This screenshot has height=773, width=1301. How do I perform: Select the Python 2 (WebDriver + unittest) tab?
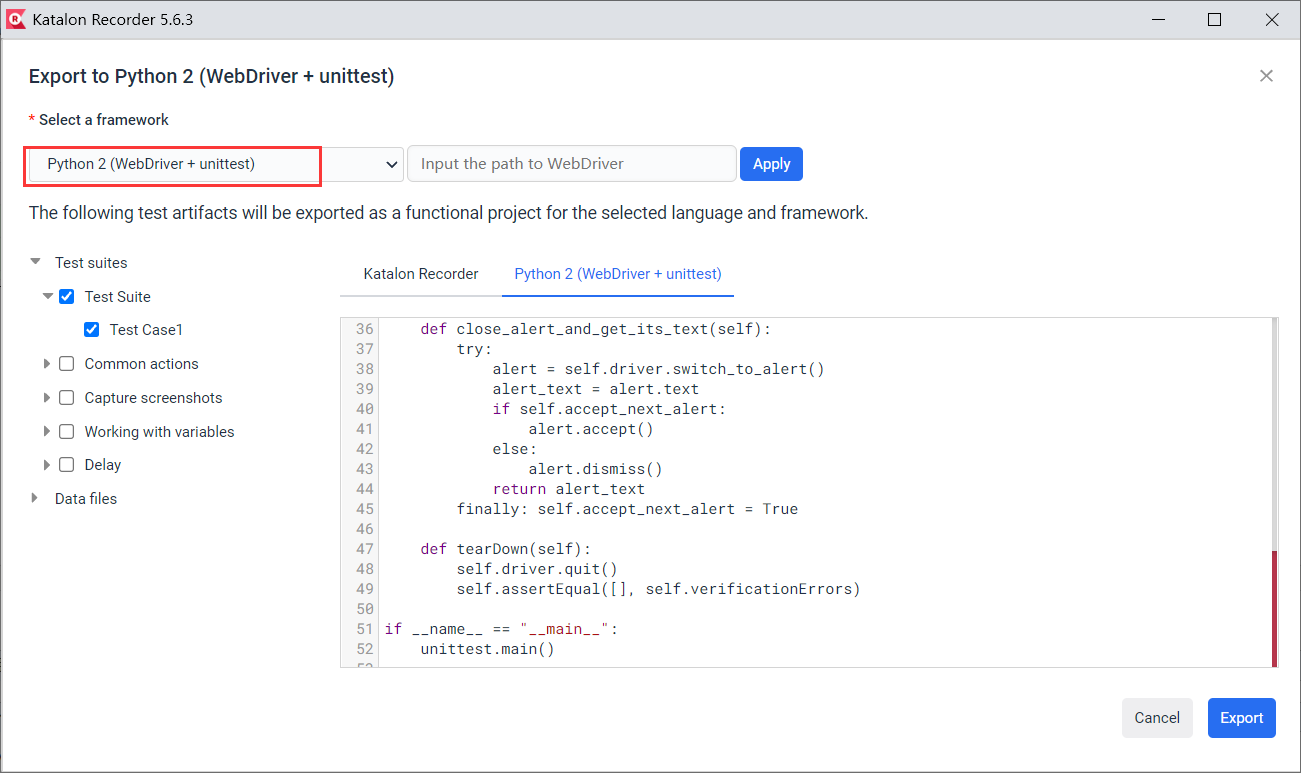pyautogui.click(x=618, y=274)
